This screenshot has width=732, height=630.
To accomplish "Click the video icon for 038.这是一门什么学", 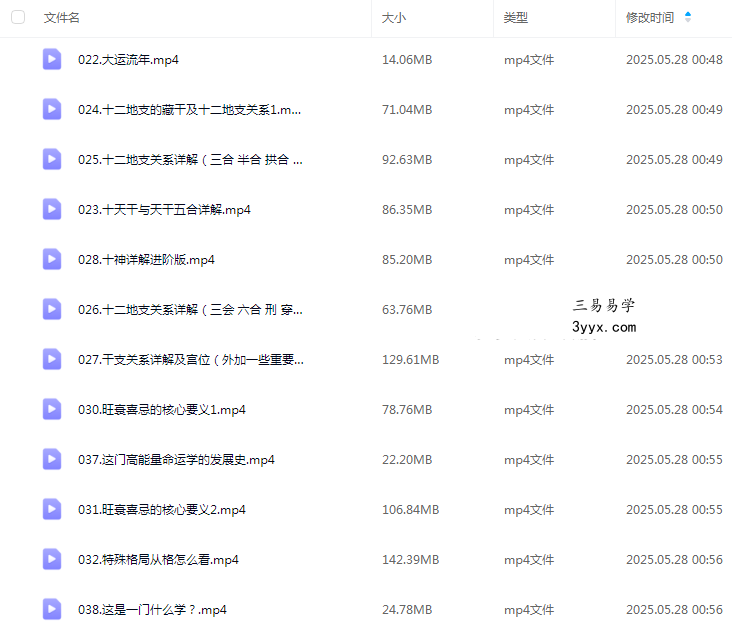I will (x=52, y=609).
